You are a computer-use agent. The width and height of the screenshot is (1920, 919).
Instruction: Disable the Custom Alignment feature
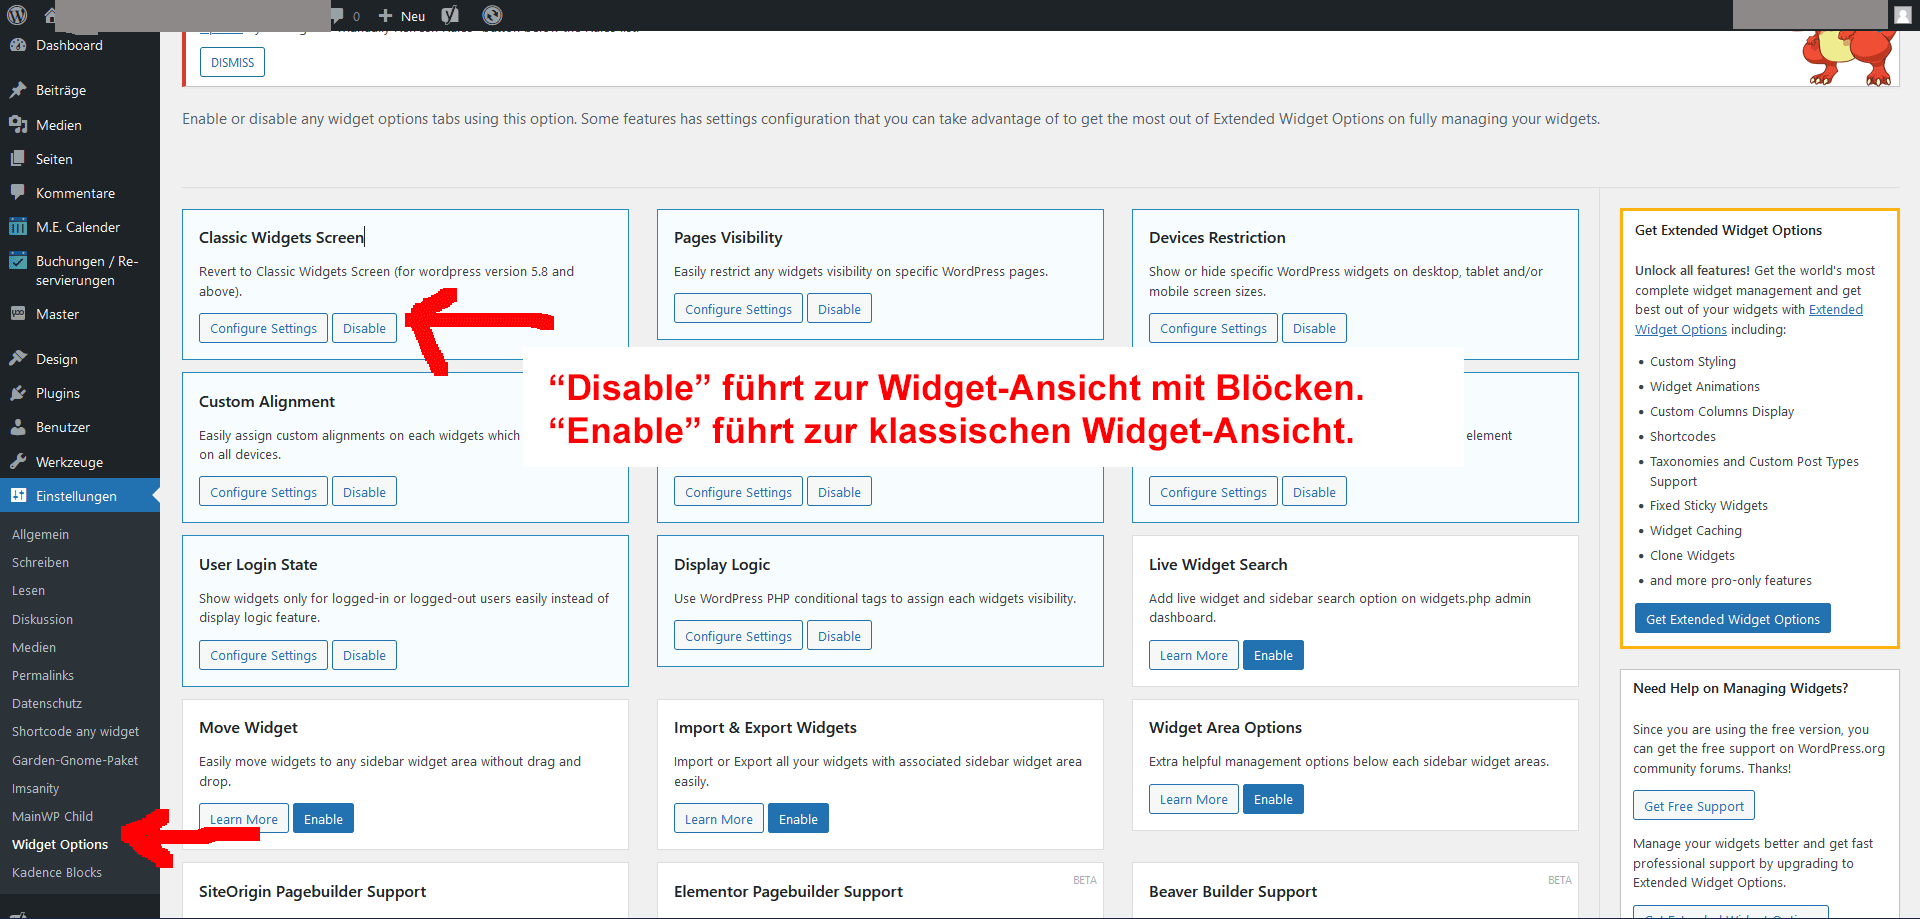[x=364, y=492]
